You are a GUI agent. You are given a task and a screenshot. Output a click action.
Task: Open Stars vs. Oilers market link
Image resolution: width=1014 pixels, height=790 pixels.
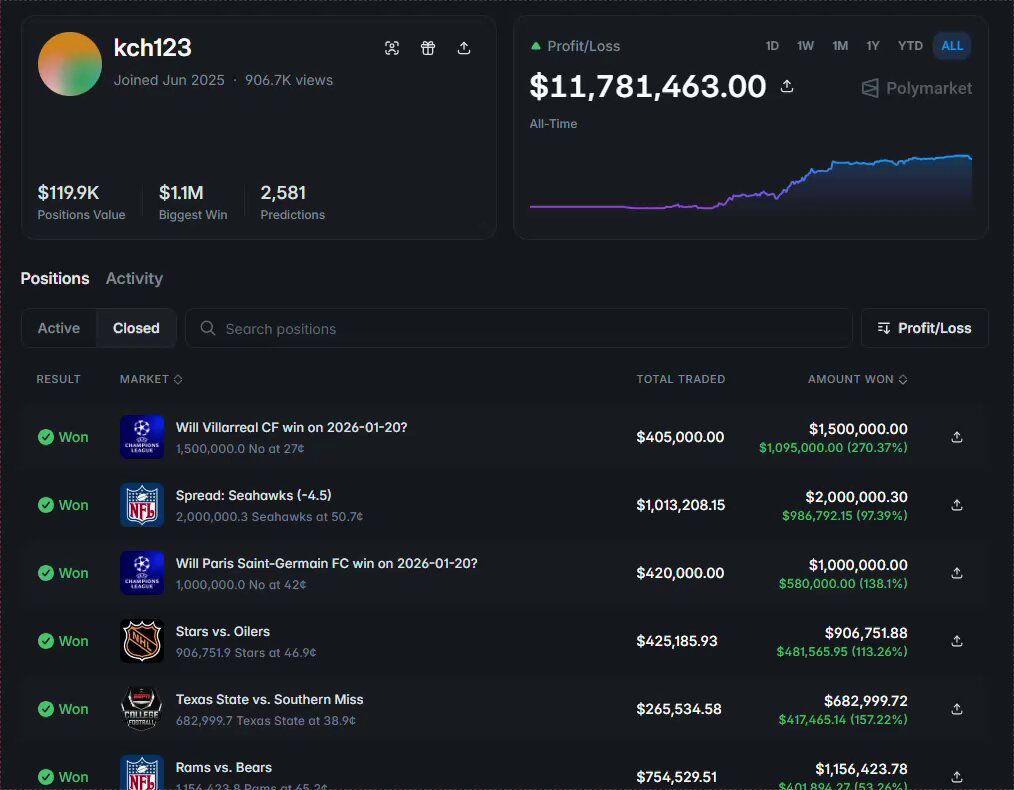point(223,632)
